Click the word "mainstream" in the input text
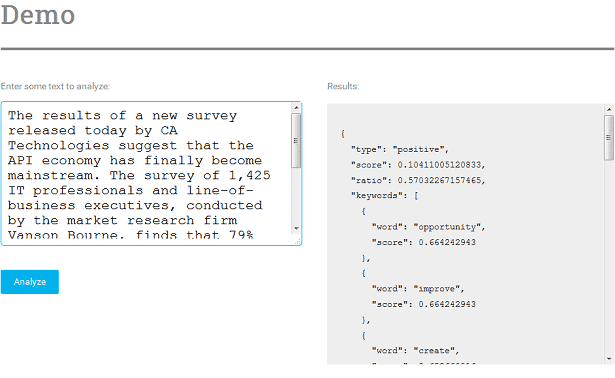Viewport: 615px width, 378px height. coord(51,175)
